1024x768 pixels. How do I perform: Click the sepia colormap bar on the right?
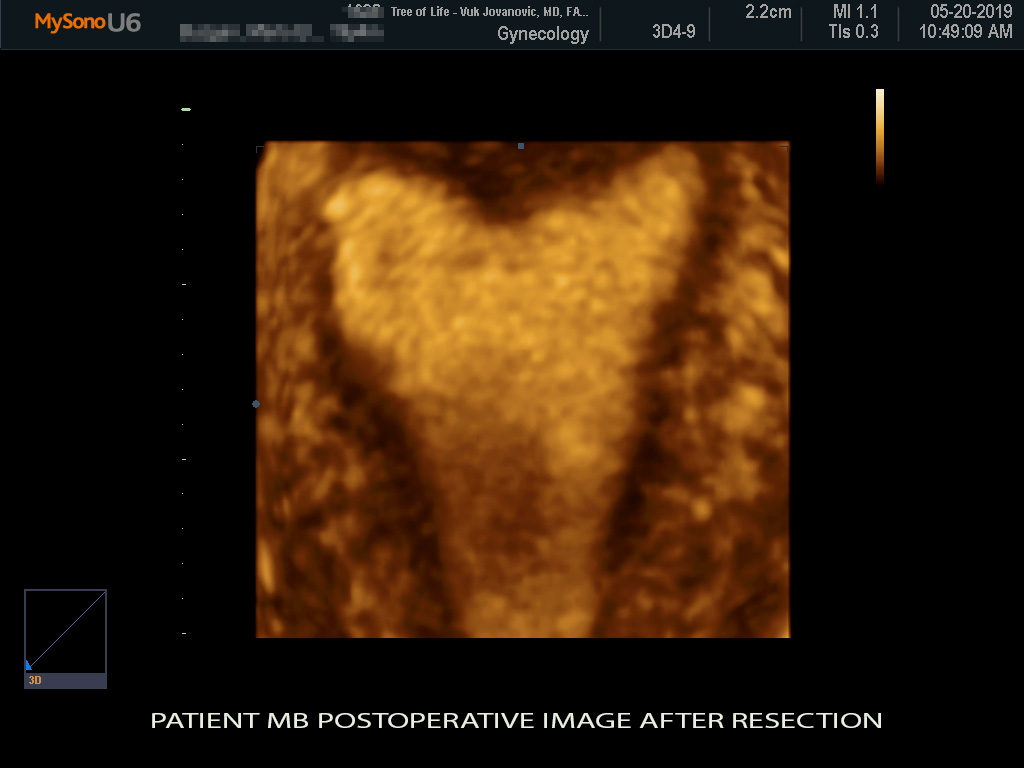878,135
